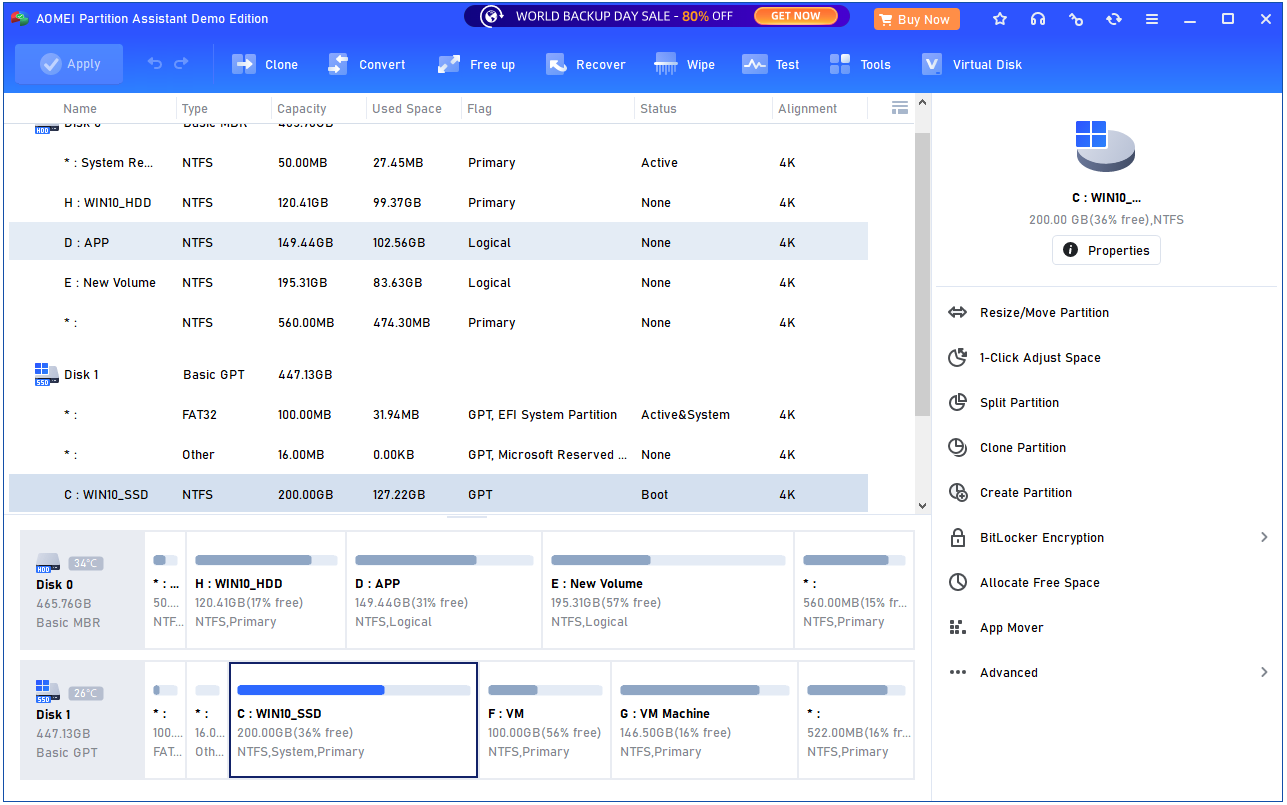Screen dimensions: 1287x805
Task: Click the star favorites icon in title bar
Action: click(x=1000, y=19)
